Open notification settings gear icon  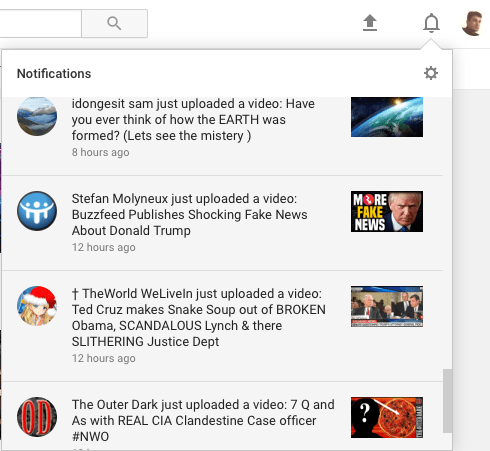coord(431,73)
